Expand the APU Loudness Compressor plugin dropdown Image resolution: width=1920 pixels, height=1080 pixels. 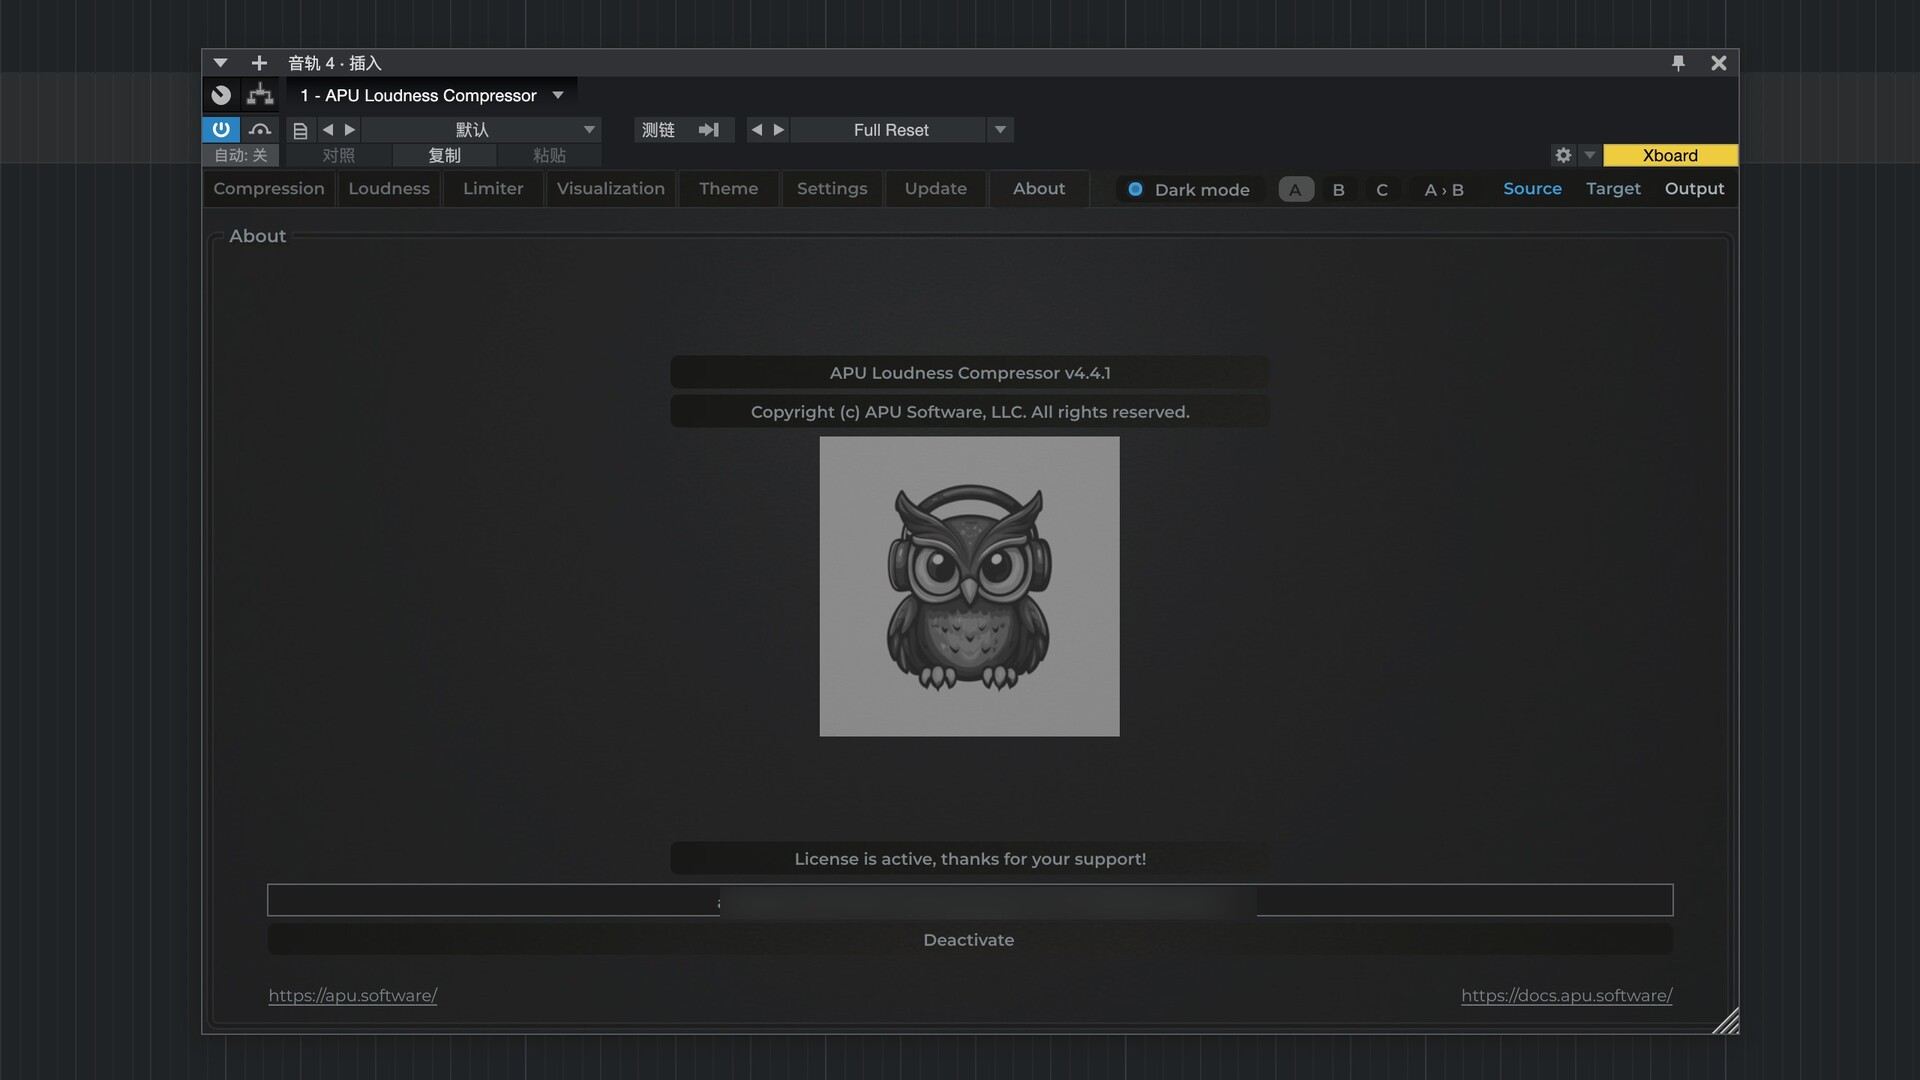tap(558, 95)
